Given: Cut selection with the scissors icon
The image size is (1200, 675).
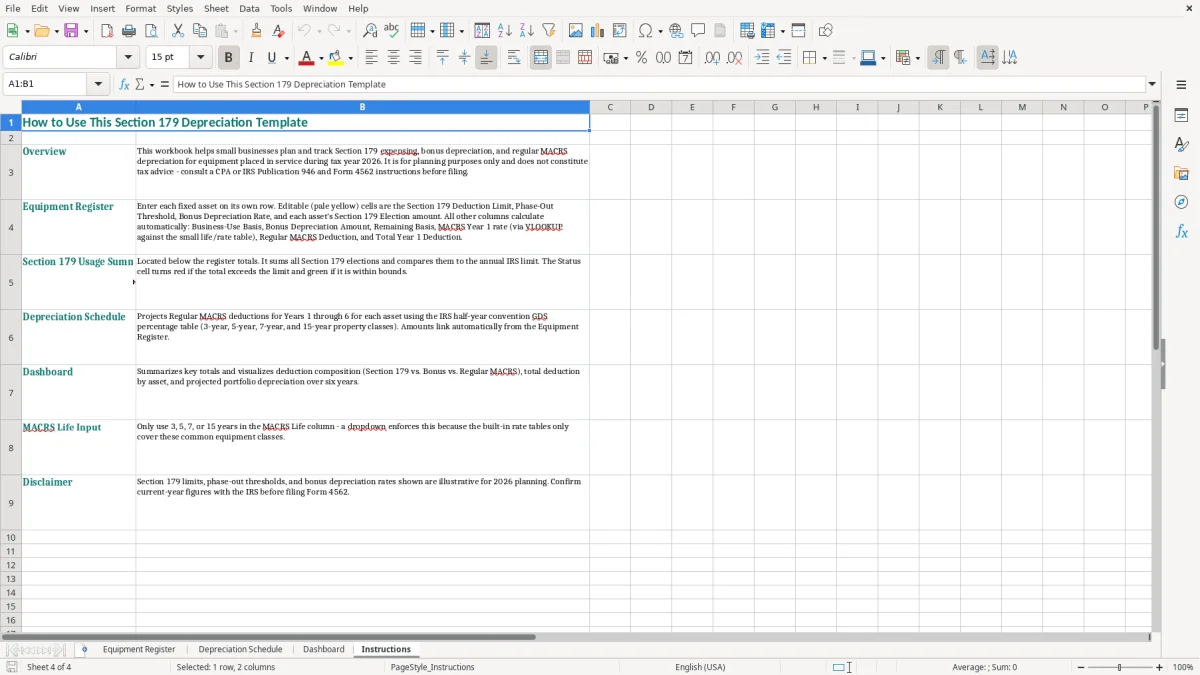Looking at the screenshot, I should pos(178,31).
